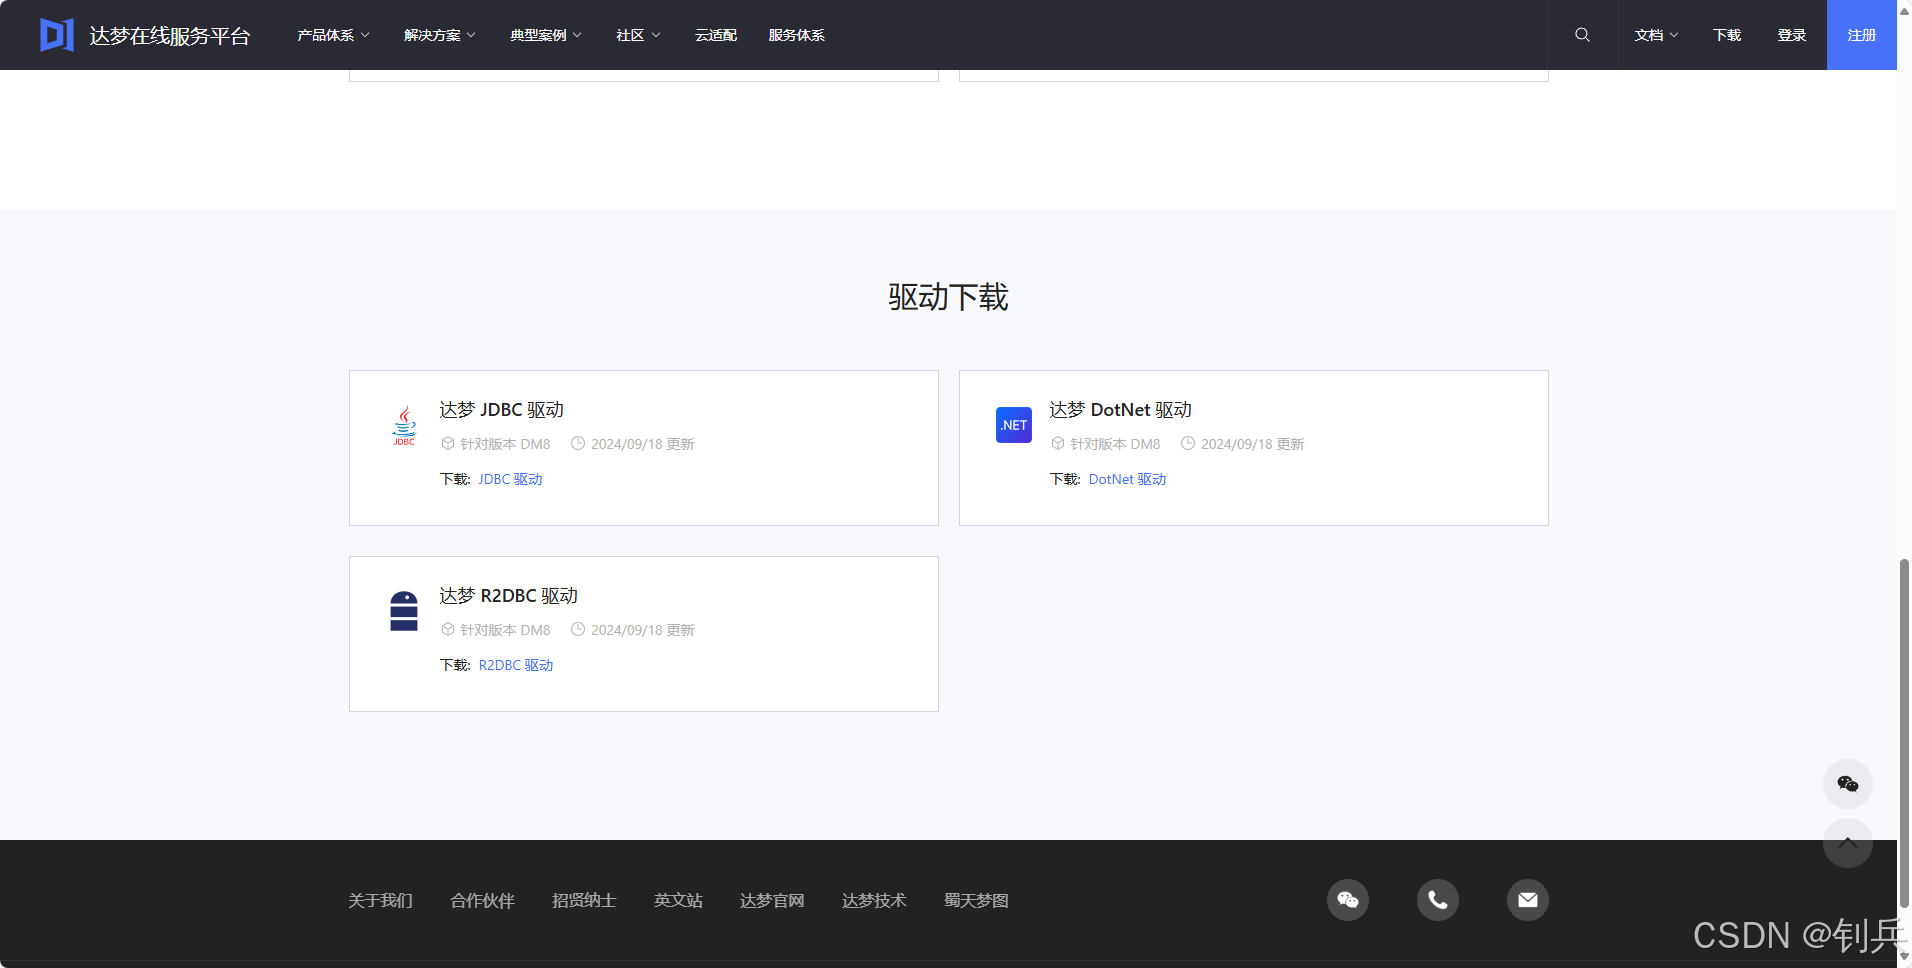1912x968 pixels.
Task: Click the 注册 button
Action: click(x=1861, y=34)
